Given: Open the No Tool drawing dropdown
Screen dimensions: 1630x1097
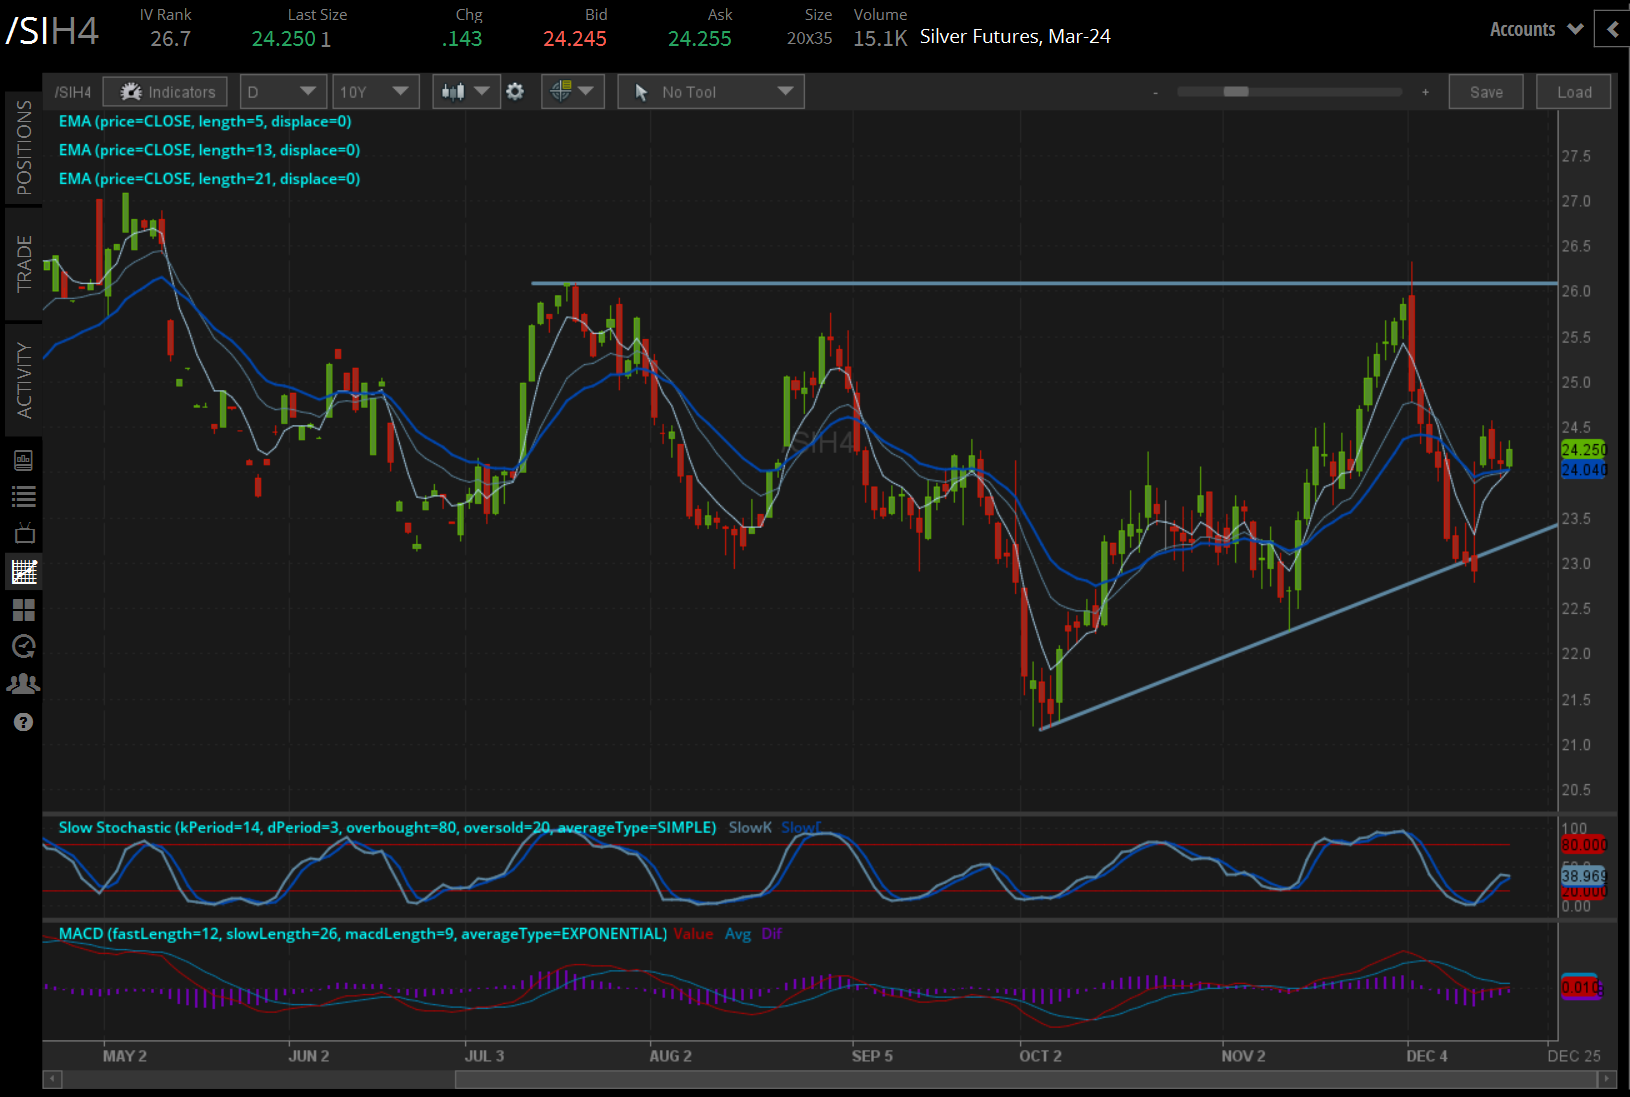Looking at the screenshot, I should [711, 92].
